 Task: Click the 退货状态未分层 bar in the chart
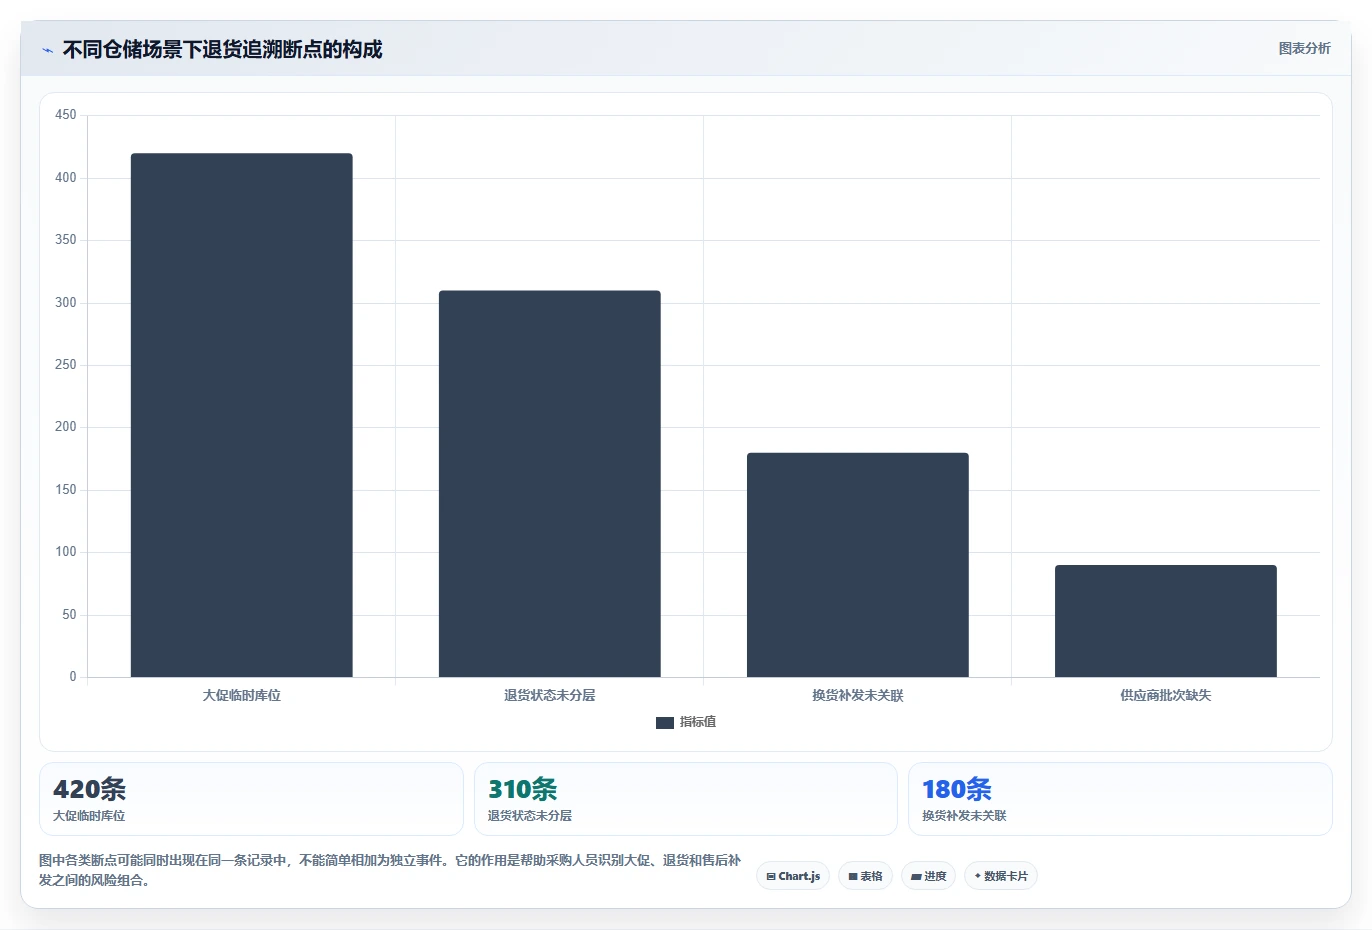point(549,484)
